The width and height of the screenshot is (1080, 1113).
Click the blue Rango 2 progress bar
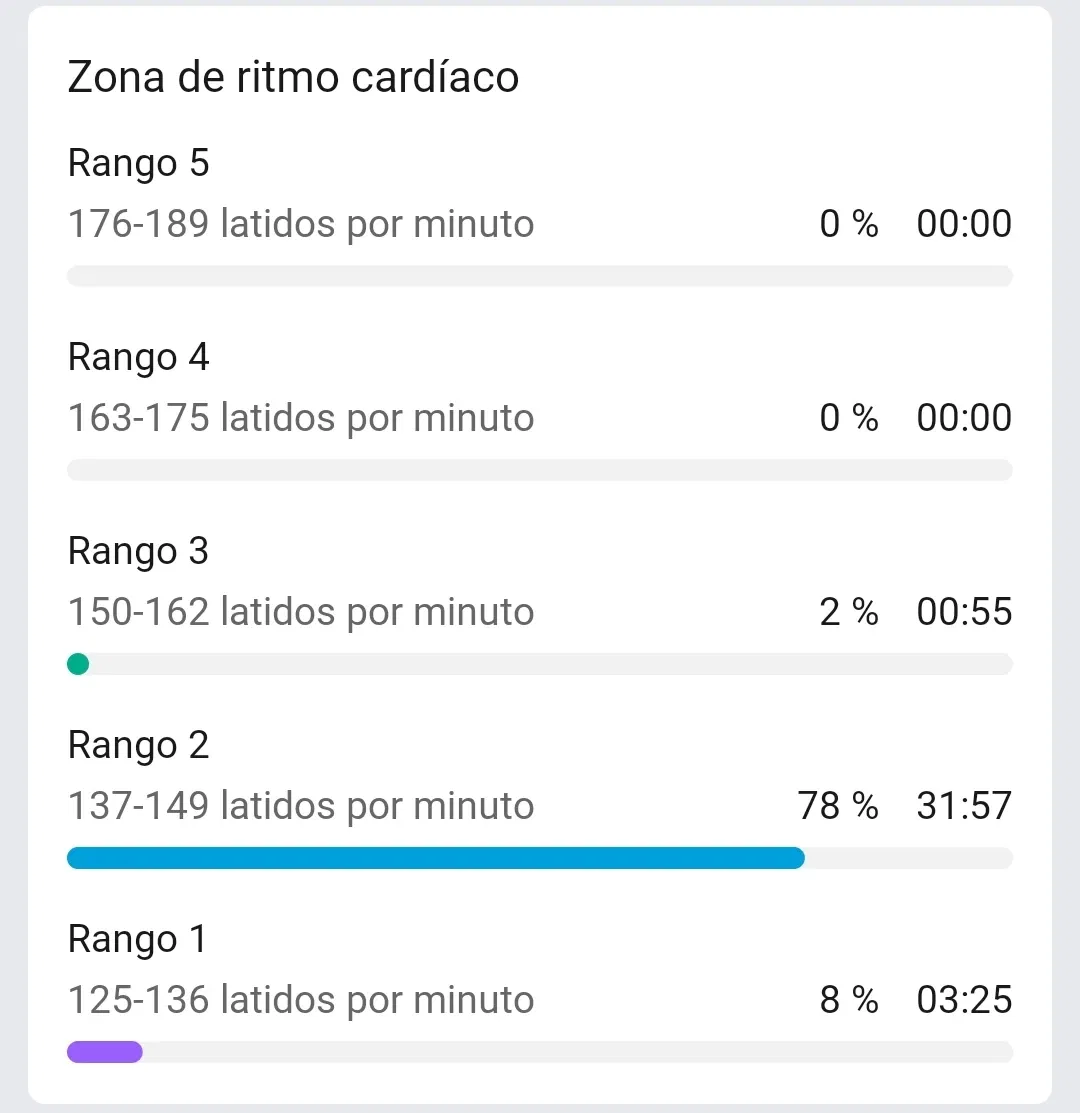435,858
